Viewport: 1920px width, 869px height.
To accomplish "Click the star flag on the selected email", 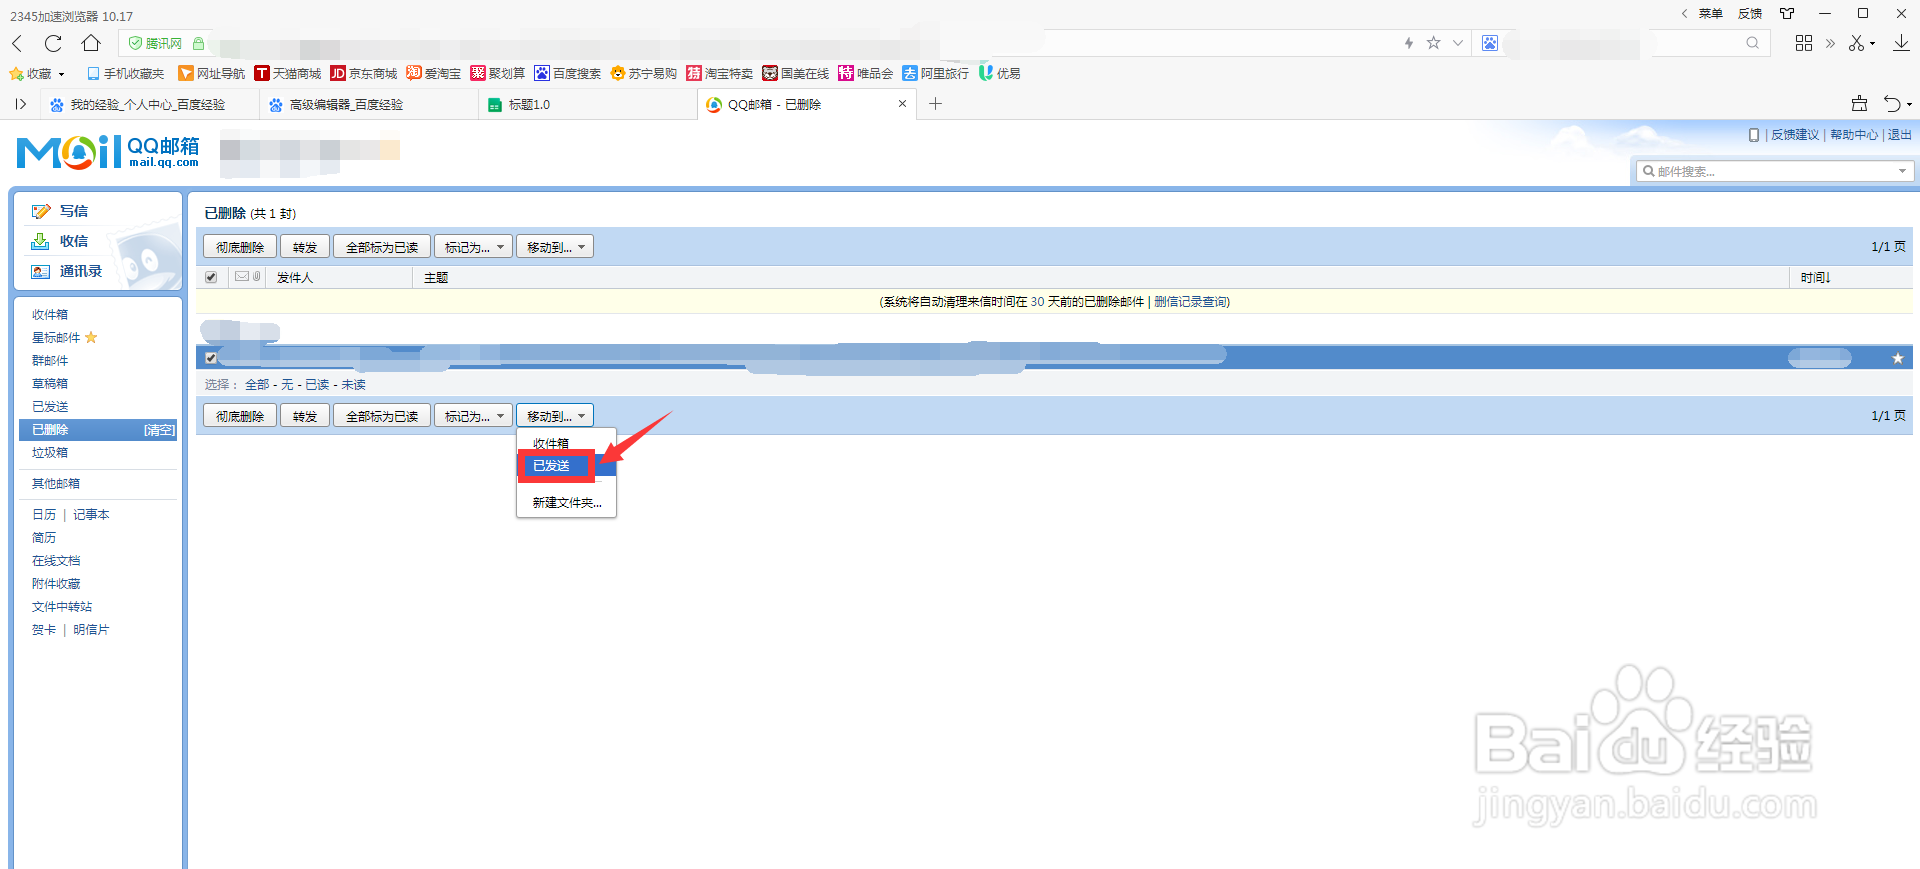I will pos(1897,358).
